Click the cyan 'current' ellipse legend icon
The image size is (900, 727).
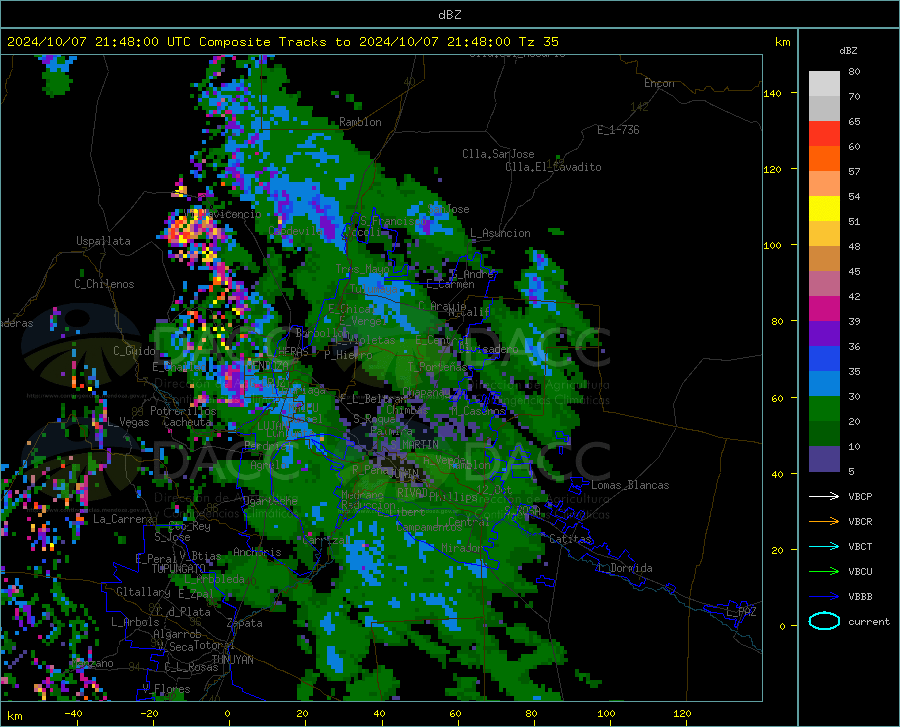pos(824,621)
